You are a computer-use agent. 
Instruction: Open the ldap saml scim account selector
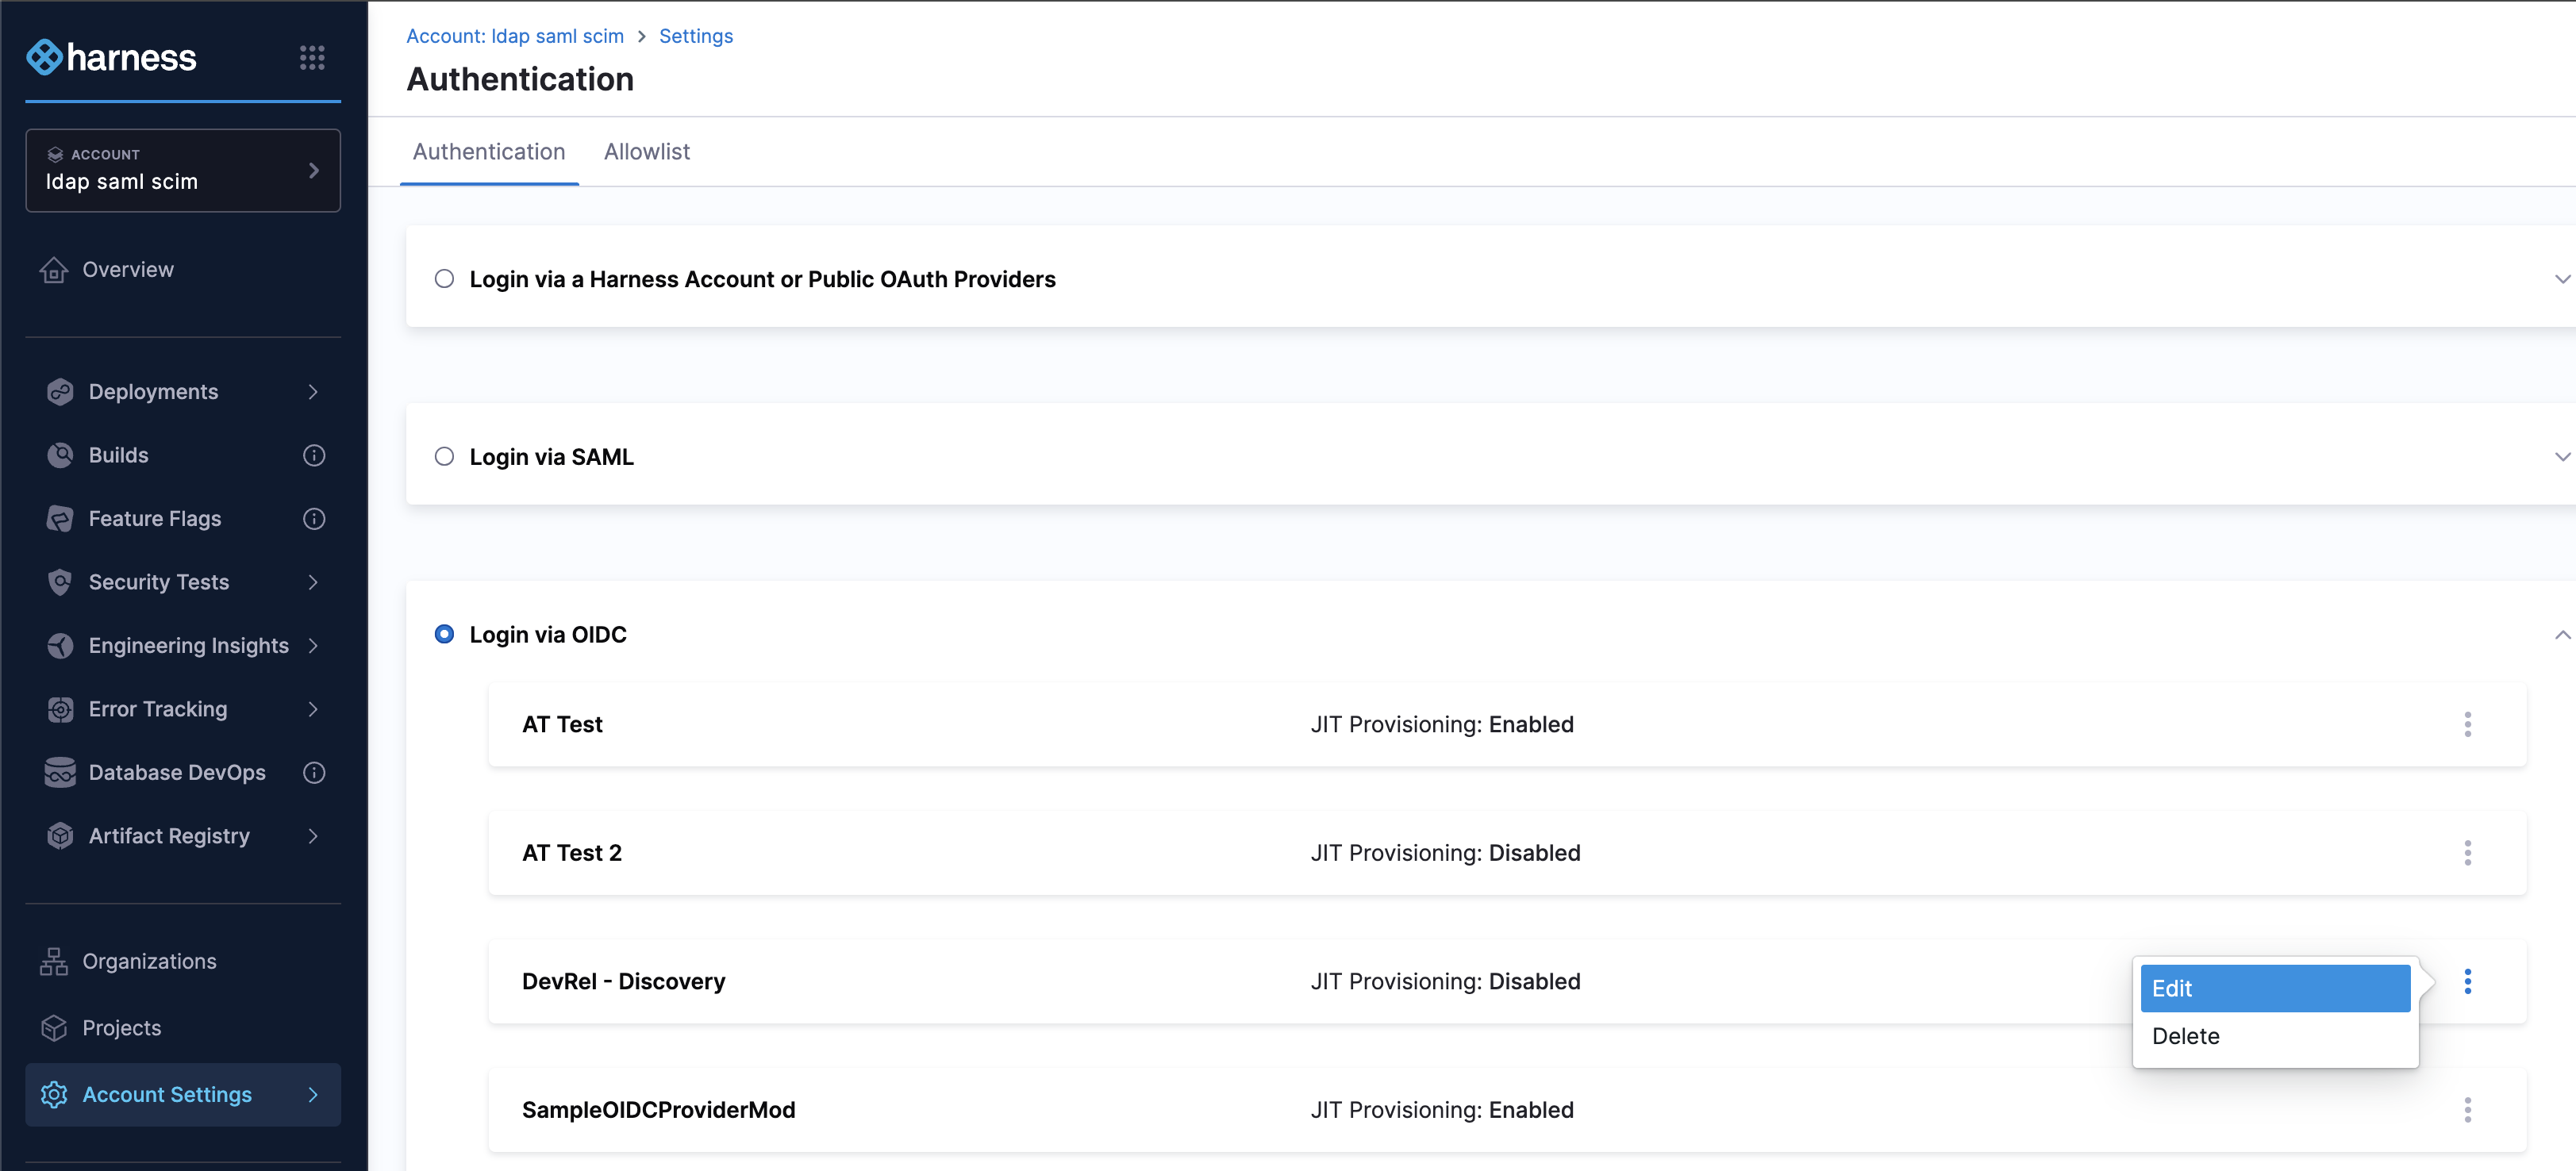[x=183, y=170]
